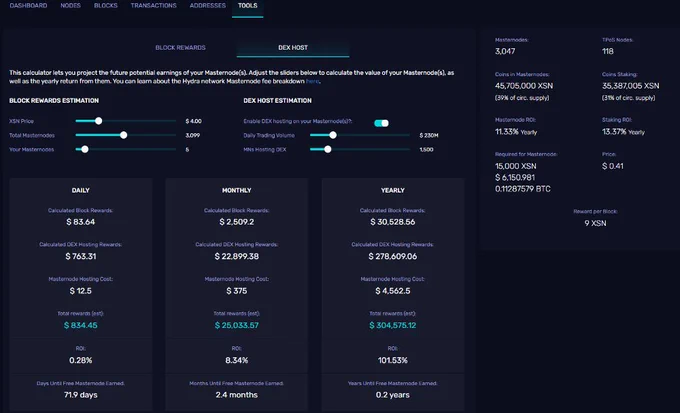The image size is (680, 413).
Task: Click the DEX Host Estimation heading
Action: point(278,101)
